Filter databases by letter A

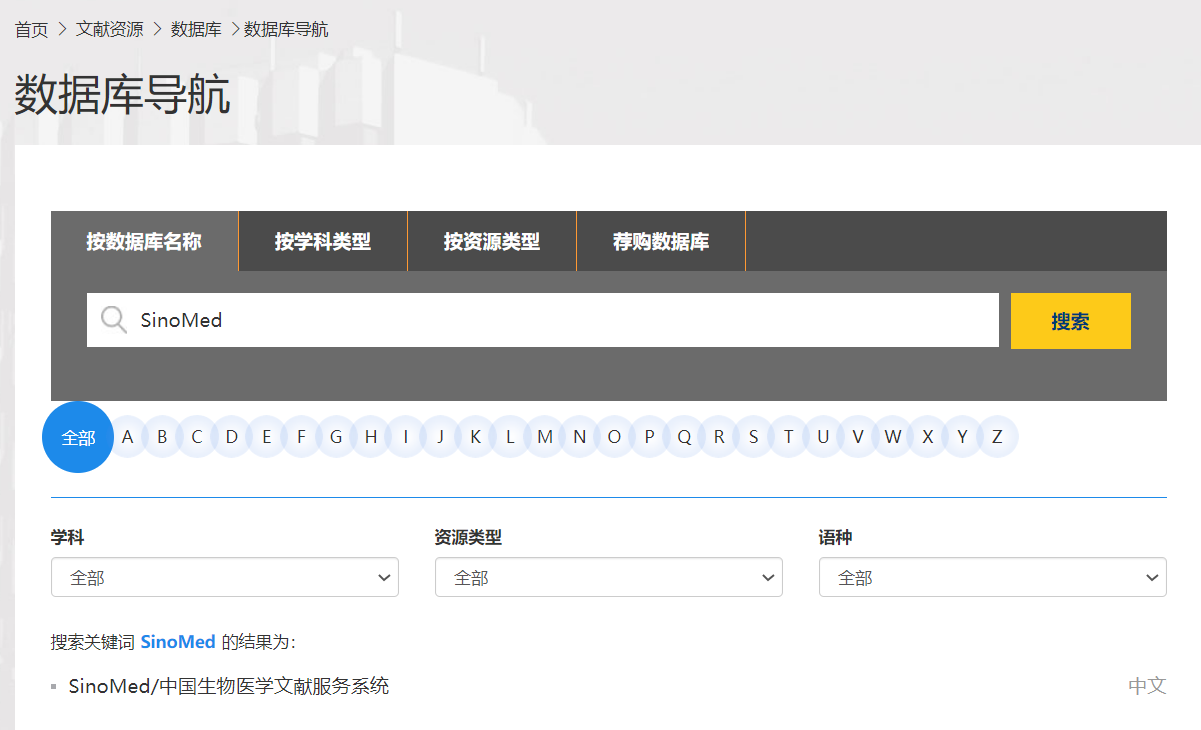(x=127, y=437)
